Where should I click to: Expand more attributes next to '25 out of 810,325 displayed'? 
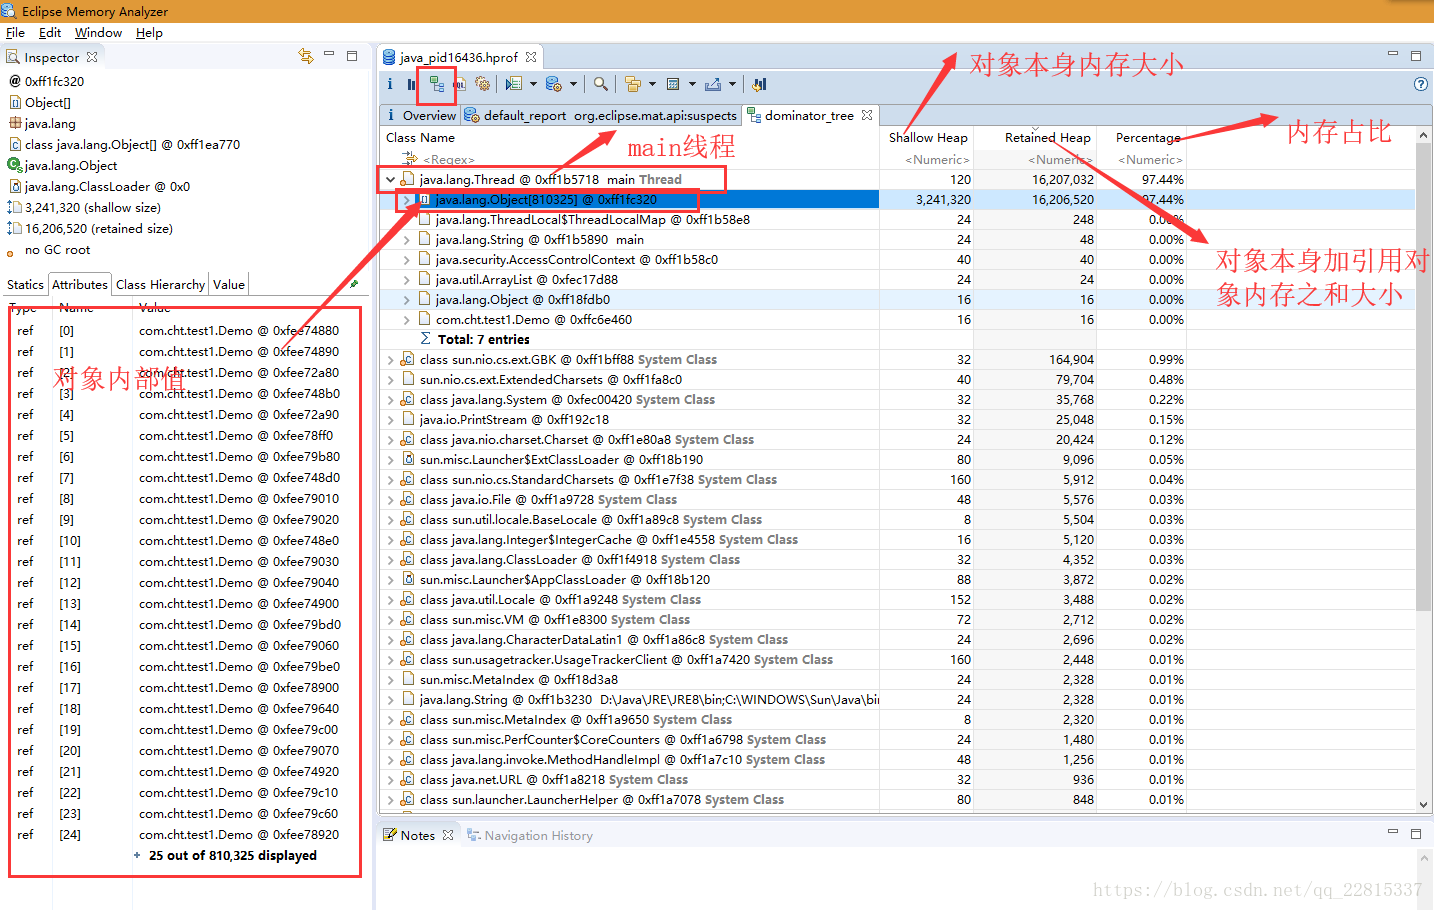[137, 855]
